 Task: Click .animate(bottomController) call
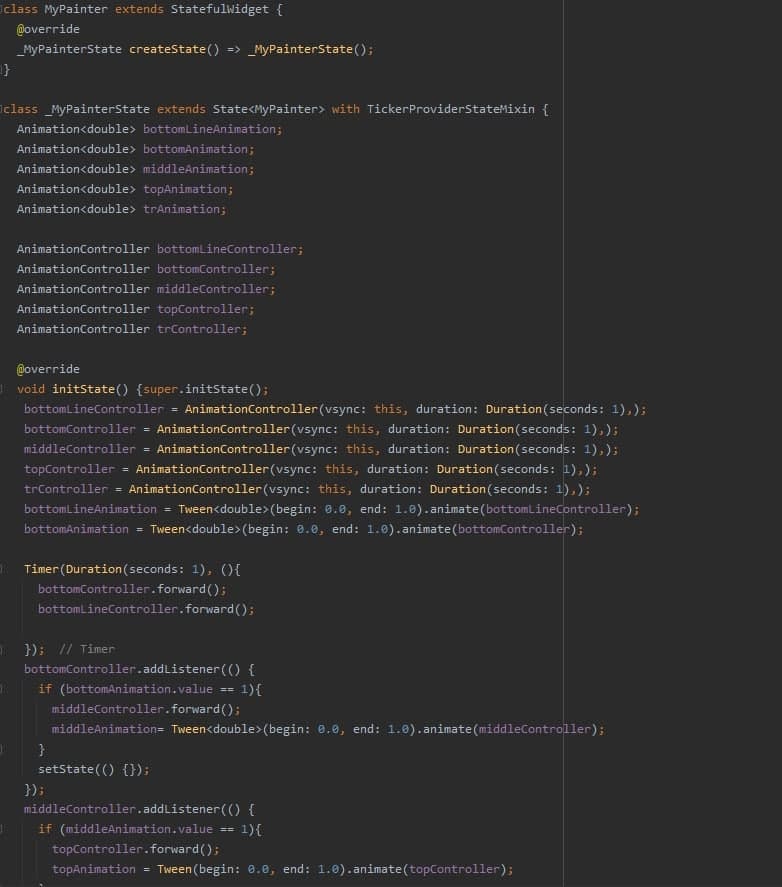485,529
